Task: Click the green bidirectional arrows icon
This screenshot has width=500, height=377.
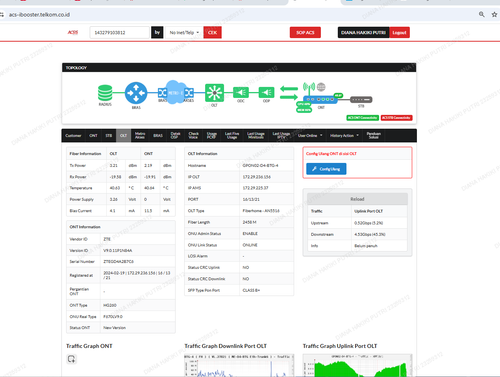Action: pos(289,93)
